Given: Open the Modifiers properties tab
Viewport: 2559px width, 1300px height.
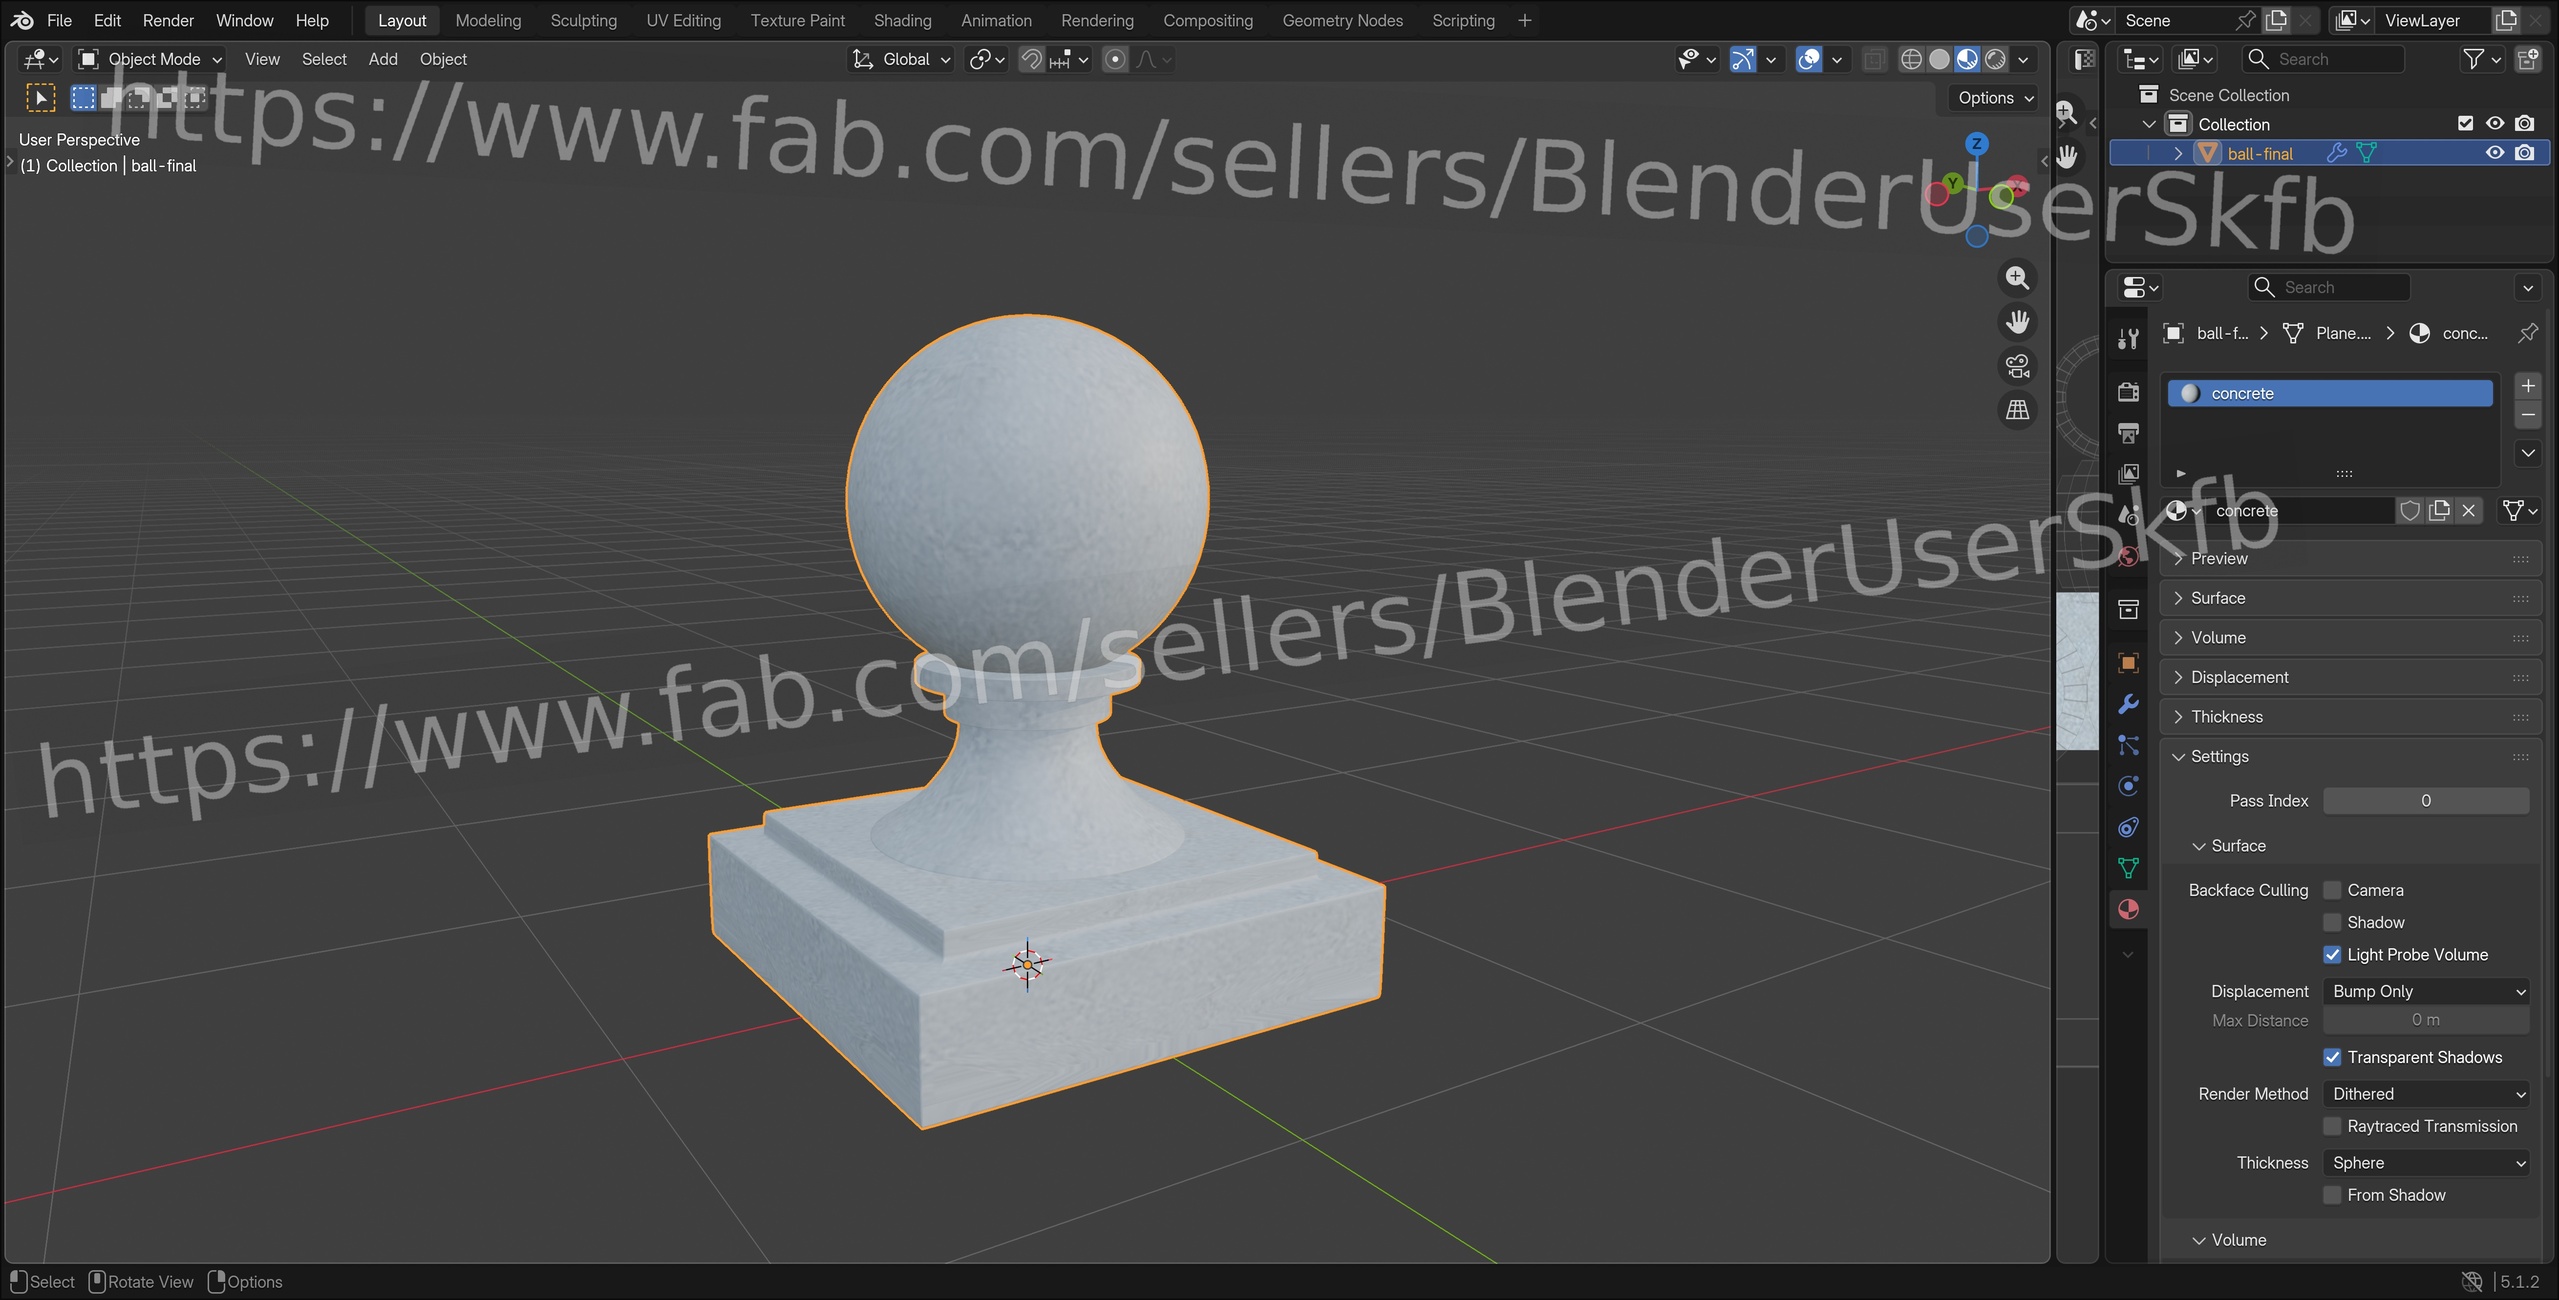Looking at the screenshot, I should point(2128,704).
